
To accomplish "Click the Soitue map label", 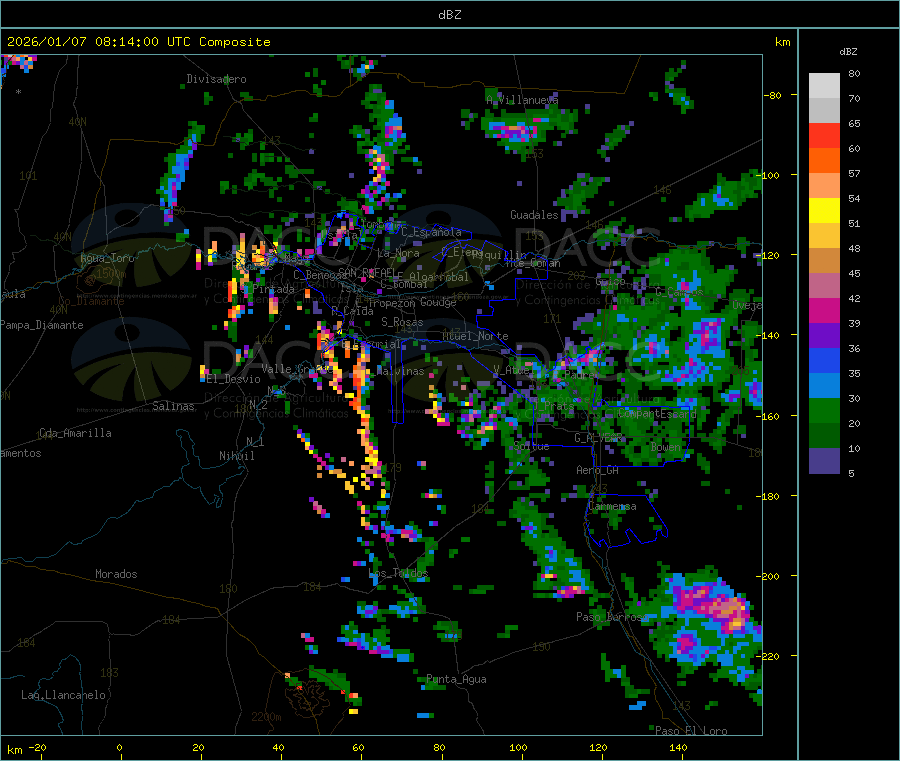I will point(531,446).
